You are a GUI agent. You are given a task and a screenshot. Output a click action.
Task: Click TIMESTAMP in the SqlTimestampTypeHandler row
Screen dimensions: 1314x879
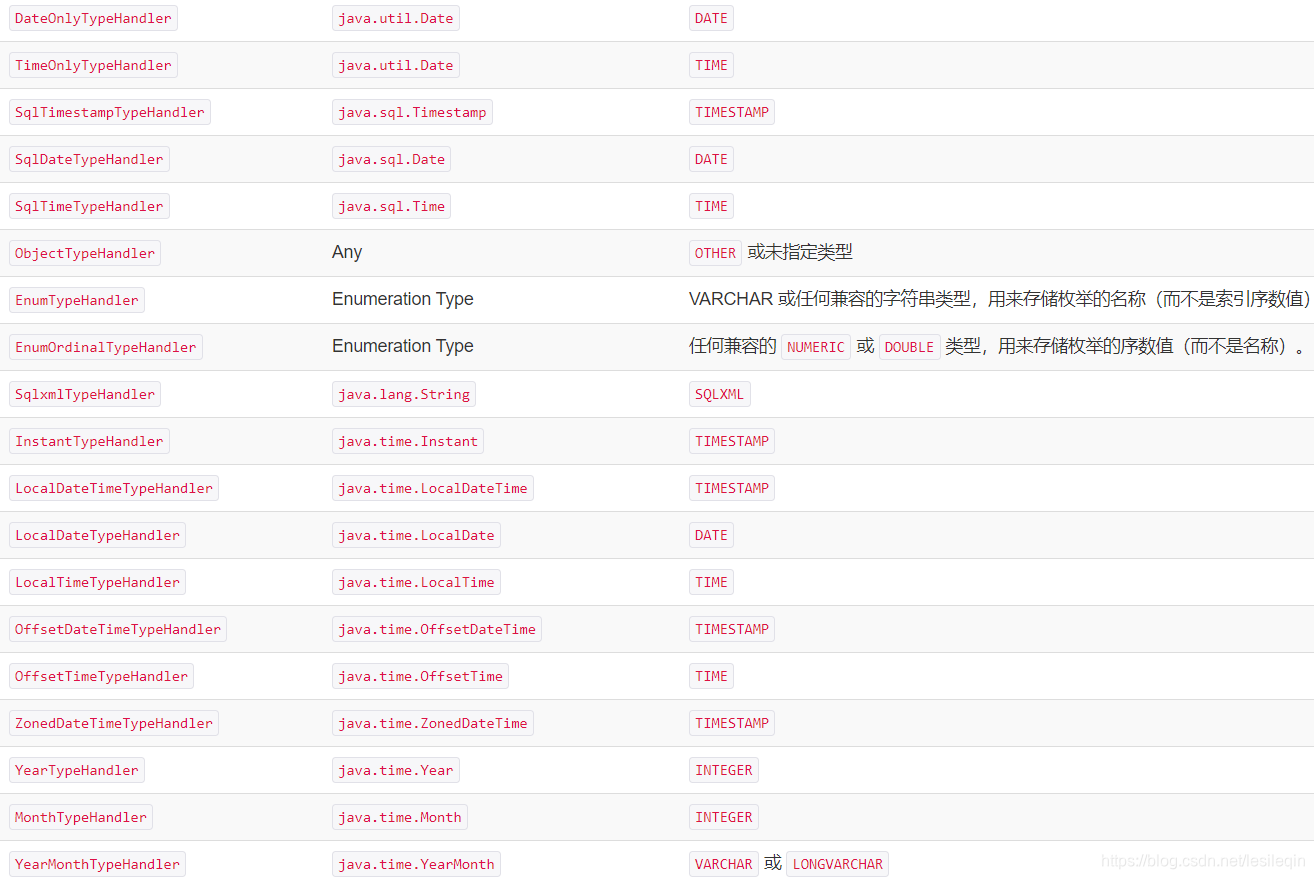(x=732, y=112)
